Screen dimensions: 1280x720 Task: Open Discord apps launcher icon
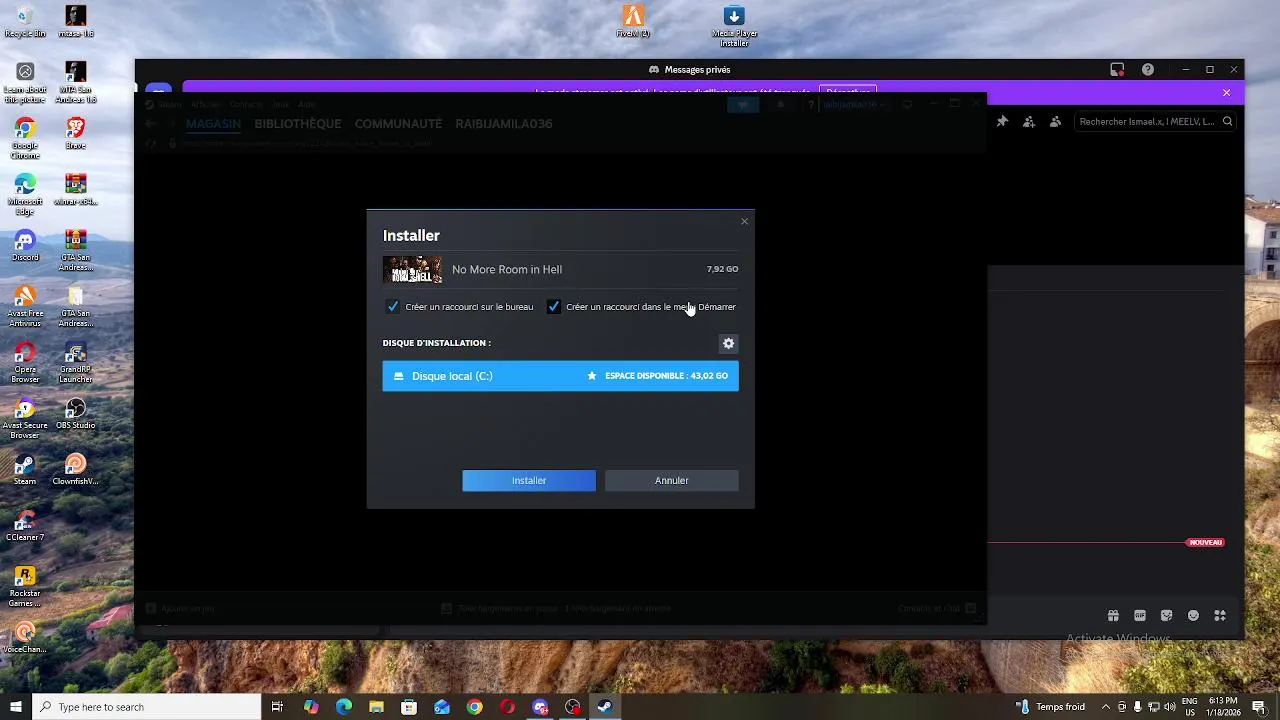tap(1220, 616)
